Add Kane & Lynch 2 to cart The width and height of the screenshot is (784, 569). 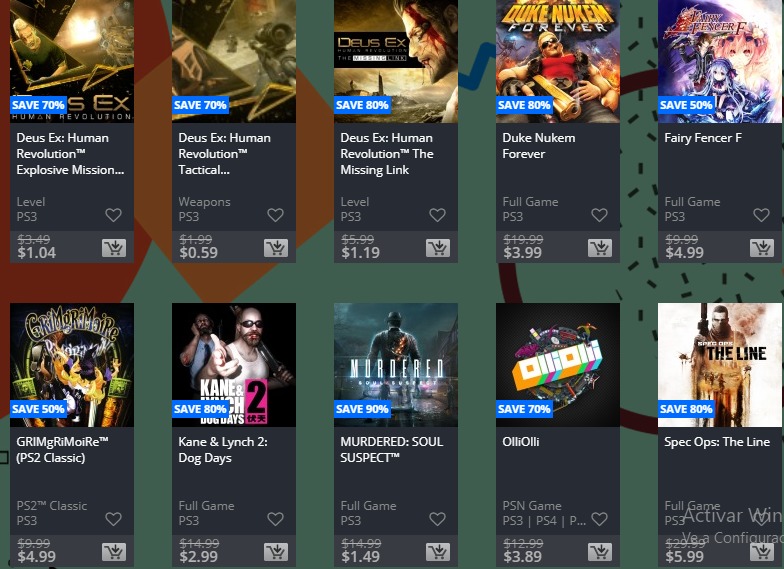[276, 552]
